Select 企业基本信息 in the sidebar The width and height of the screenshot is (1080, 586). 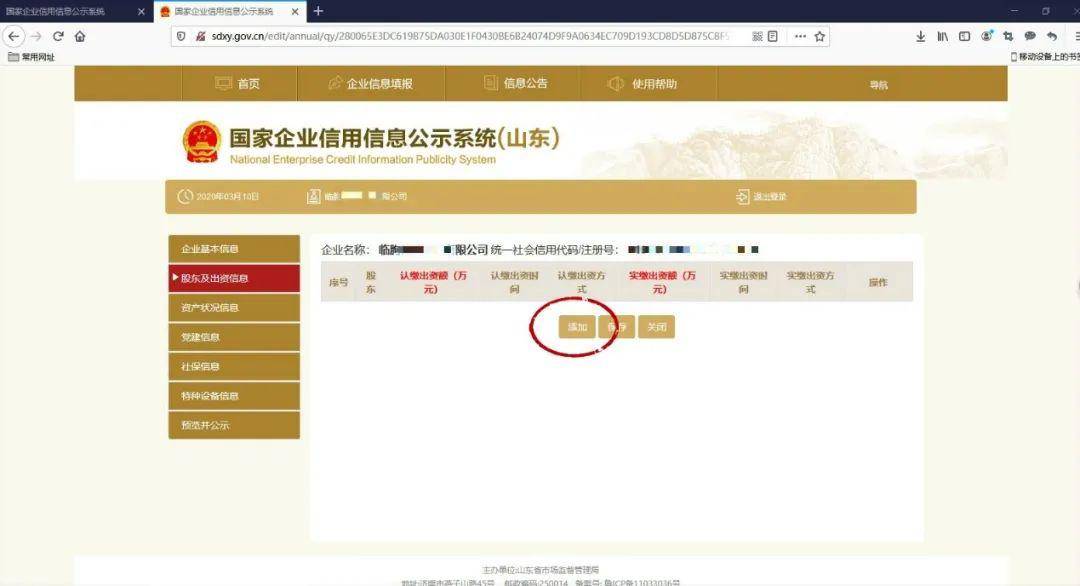click(x=234, y=249)
